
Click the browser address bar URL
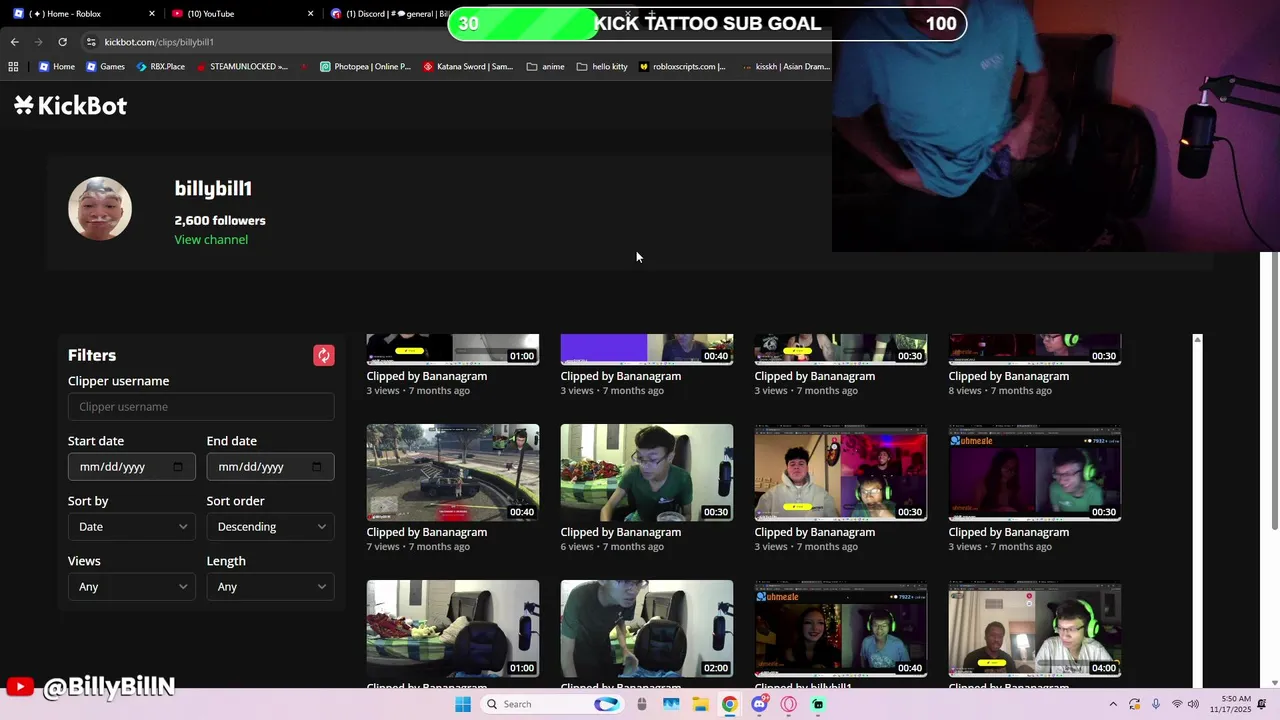(159, 42)
